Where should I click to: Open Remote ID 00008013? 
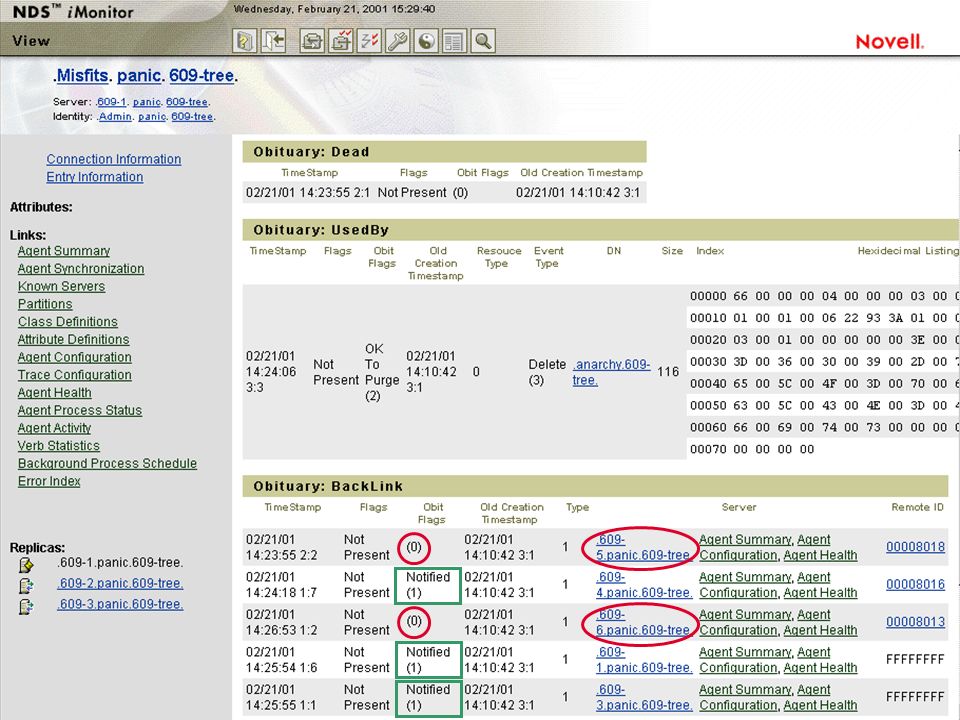pos(915,621)
